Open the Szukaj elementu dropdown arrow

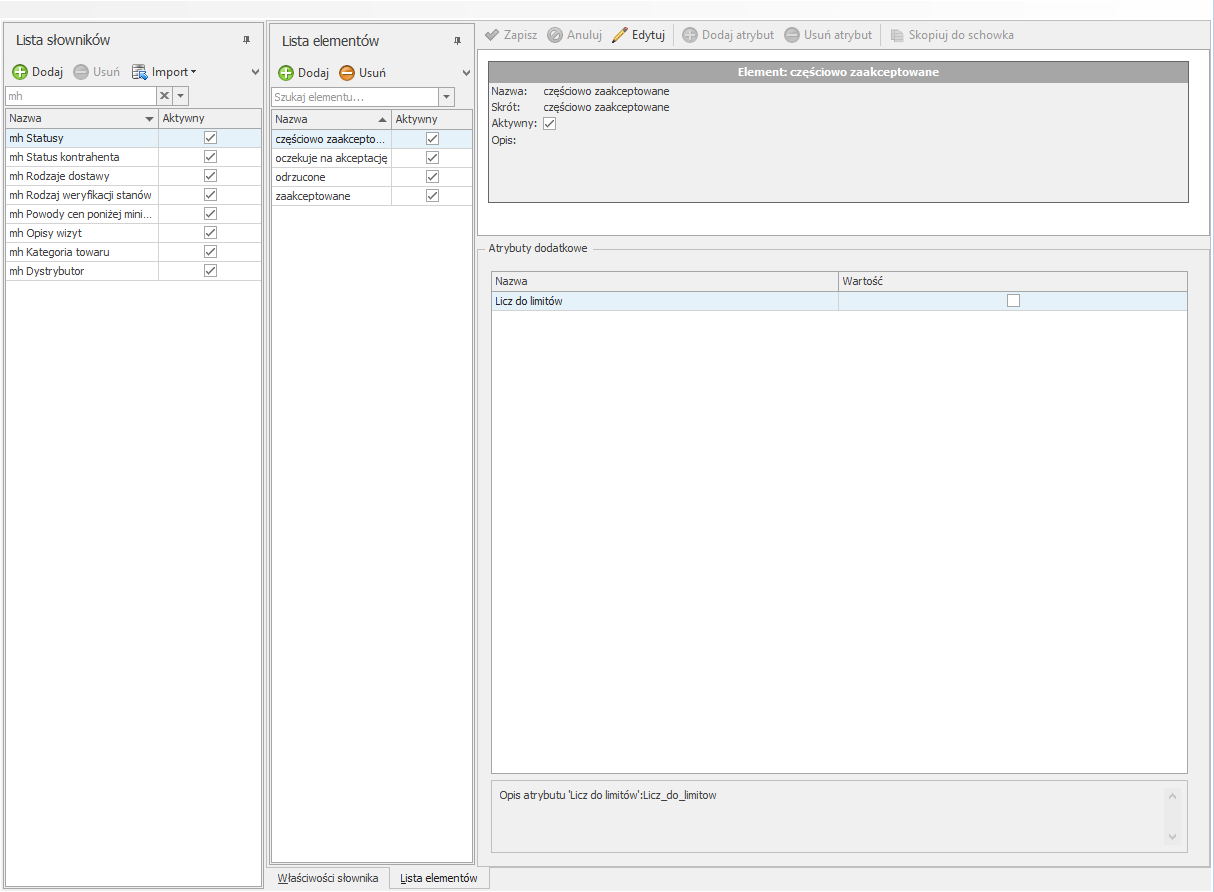(x=446, y=97)
